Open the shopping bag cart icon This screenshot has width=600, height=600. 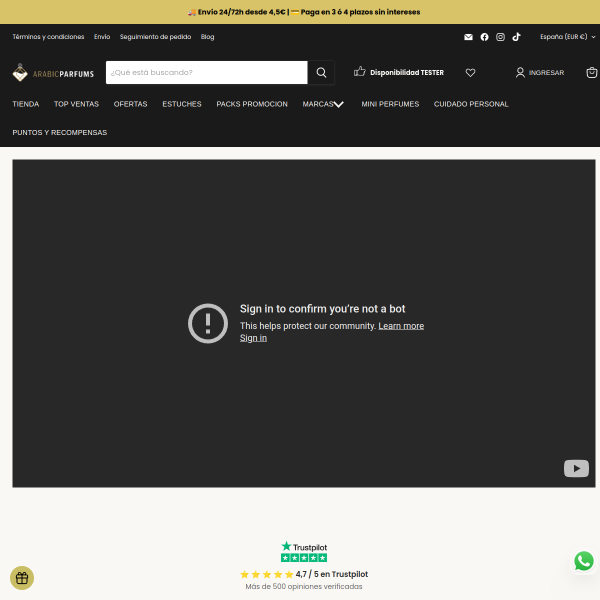click(x=592, y=72)
